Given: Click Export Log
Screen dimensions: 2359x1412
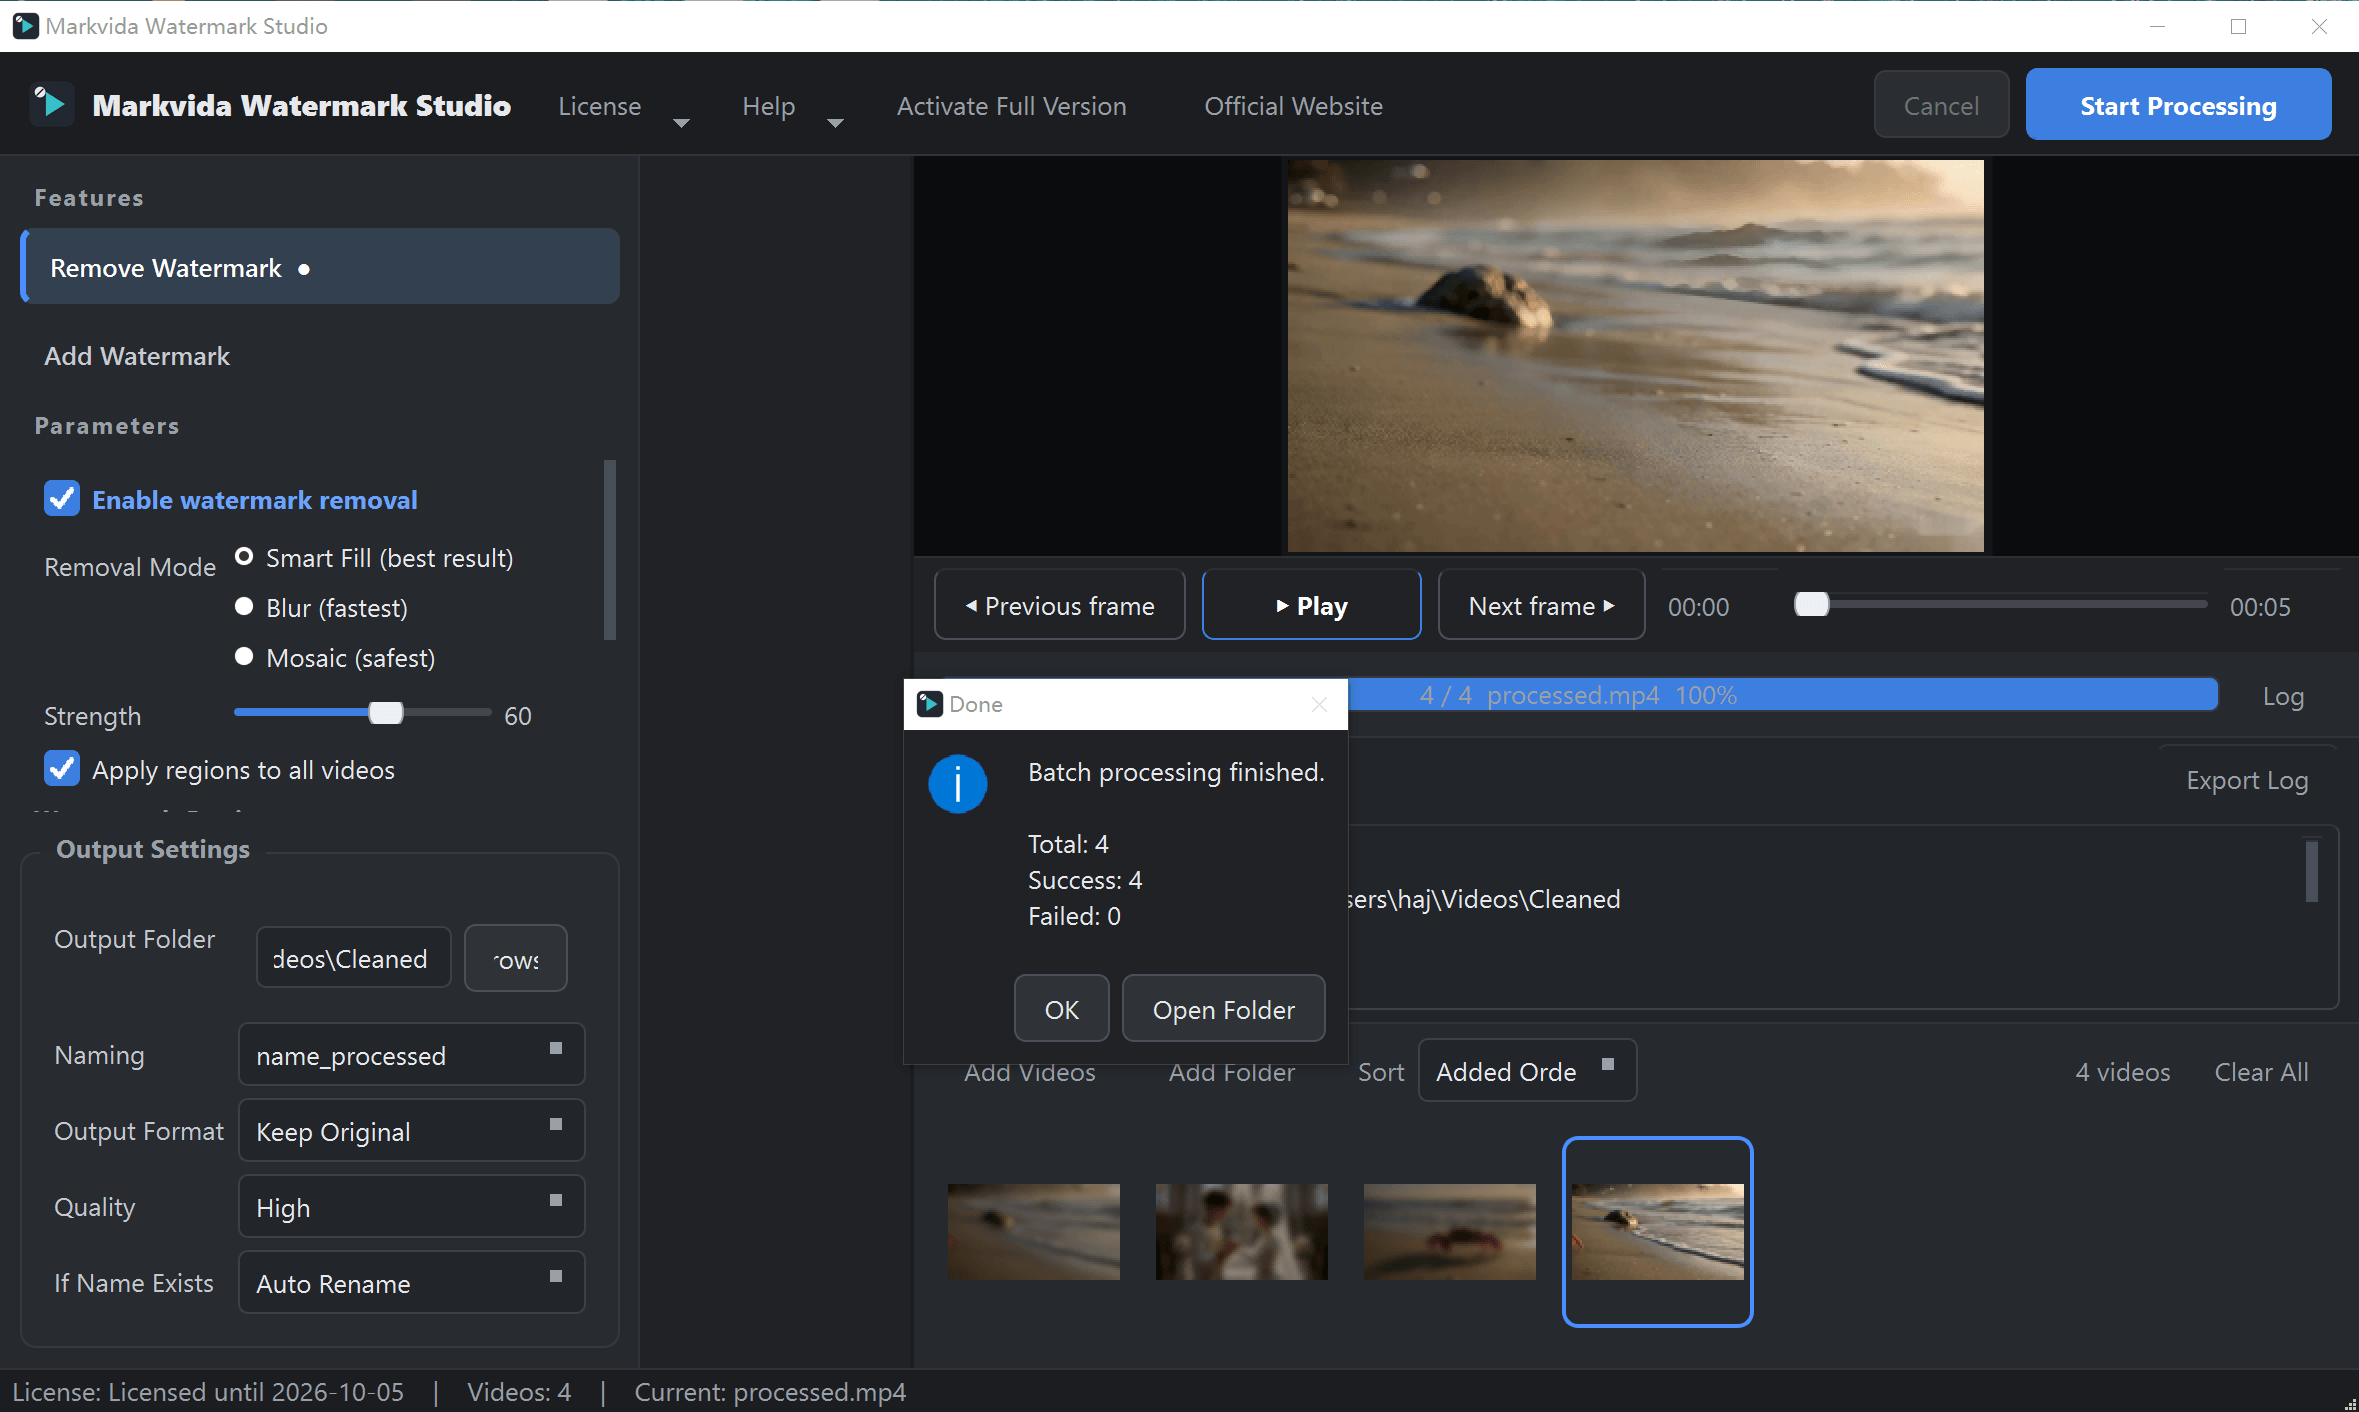Looking at the screenshot, I should [x=2246, y=780].
